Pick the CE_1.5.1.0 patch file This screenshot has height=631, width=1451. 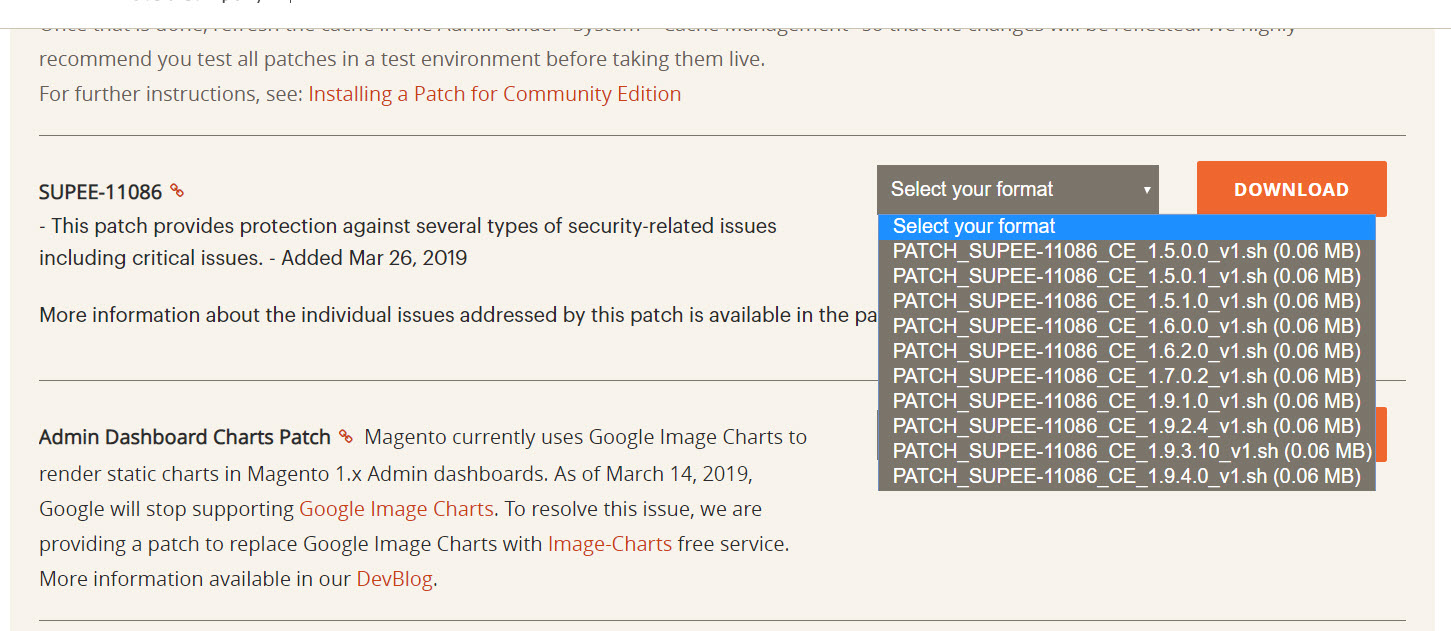click(1127, 301)
